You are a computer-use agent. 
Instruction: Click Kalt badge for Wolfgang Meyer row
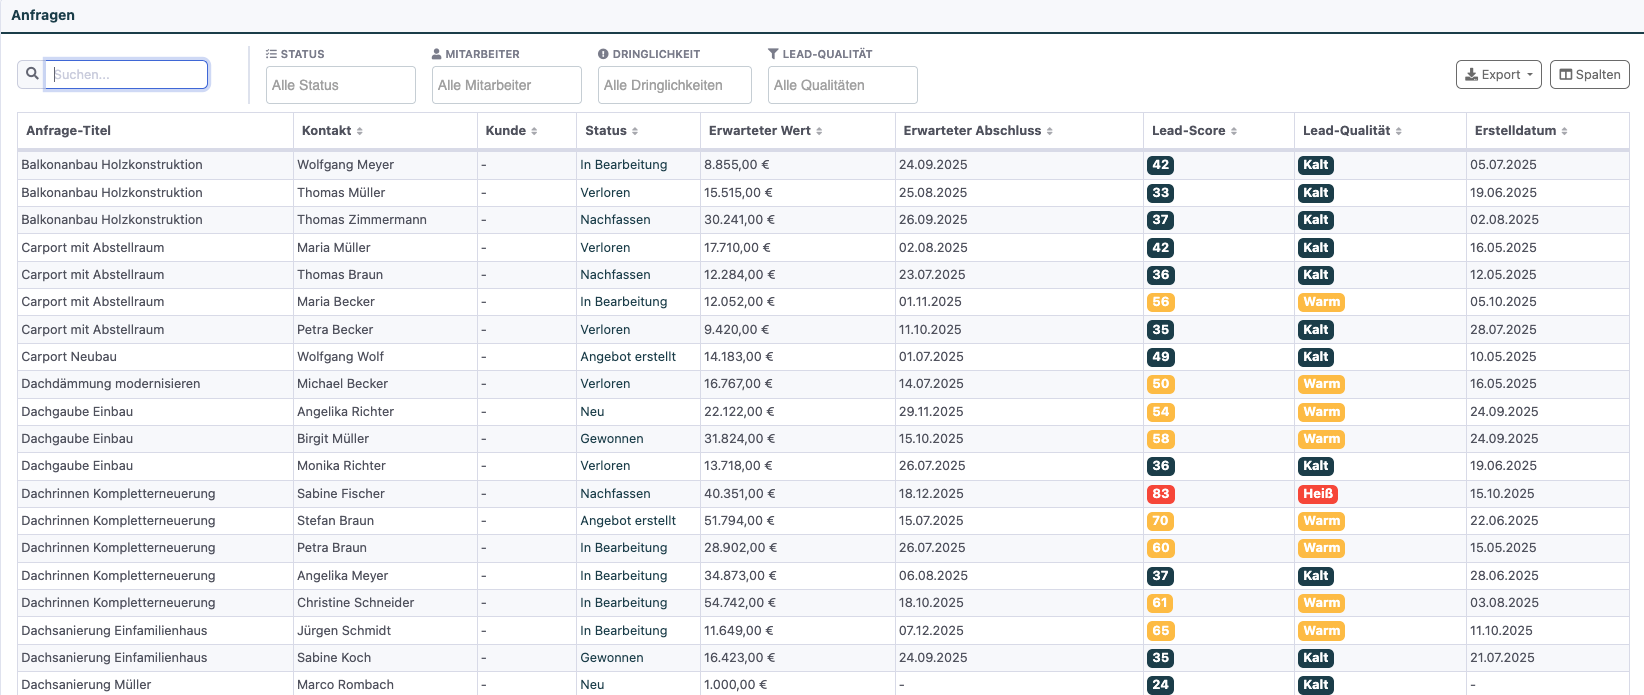point(1315,165)
